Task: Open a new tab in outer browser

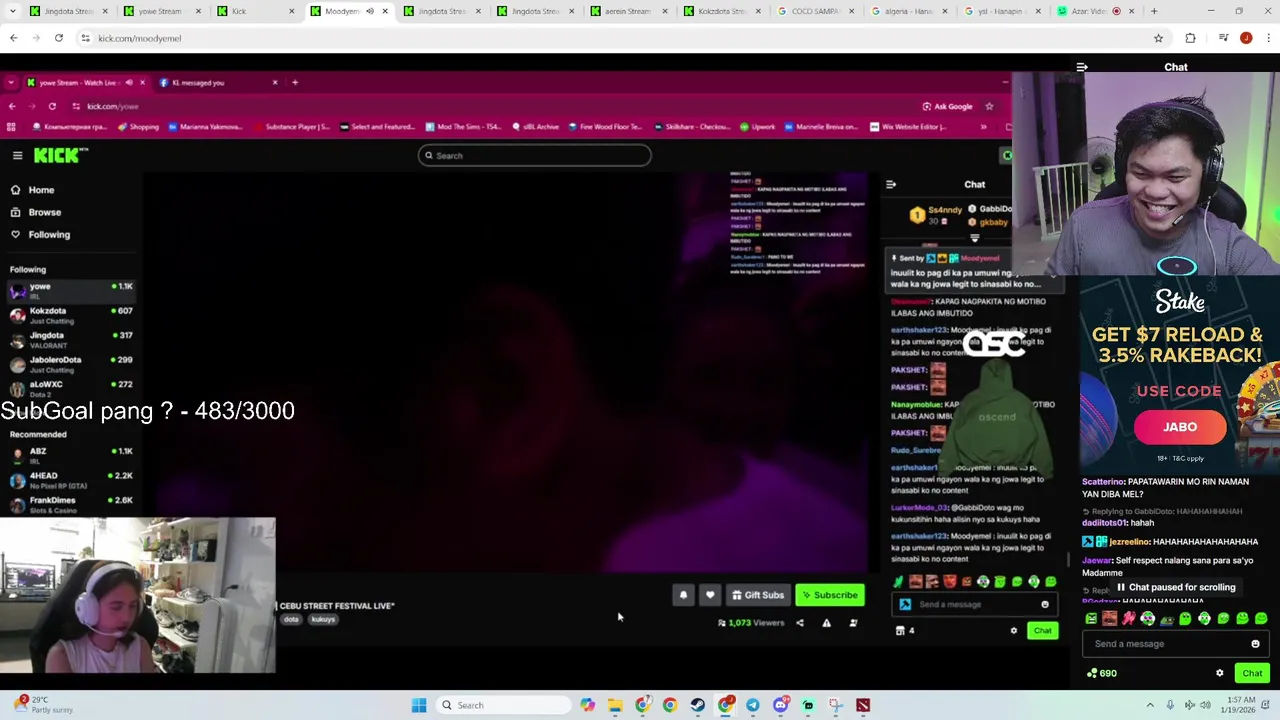Action: (x=1154, y=11)
